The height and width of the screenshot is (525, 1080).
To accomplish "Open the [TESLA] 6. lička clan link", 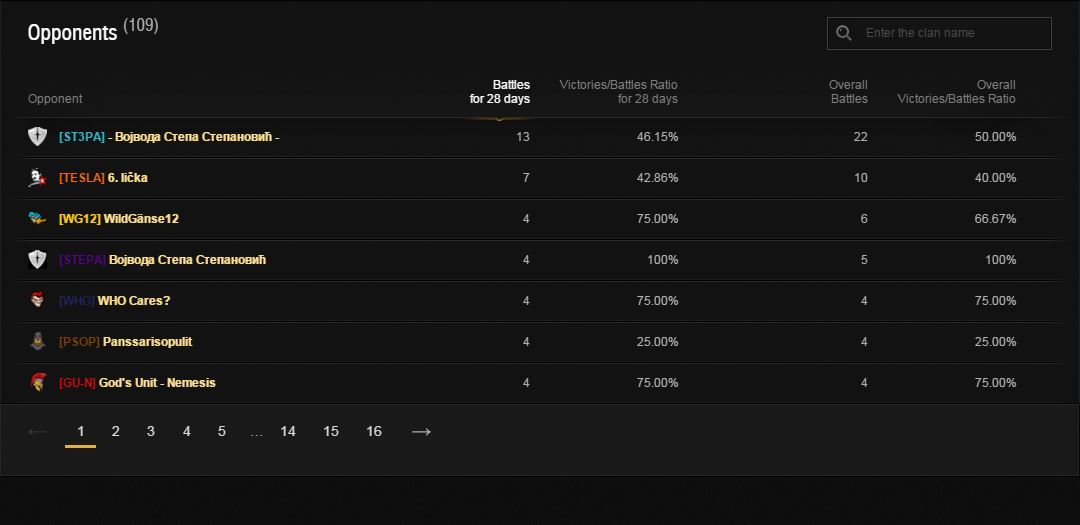I will point(103,178).
